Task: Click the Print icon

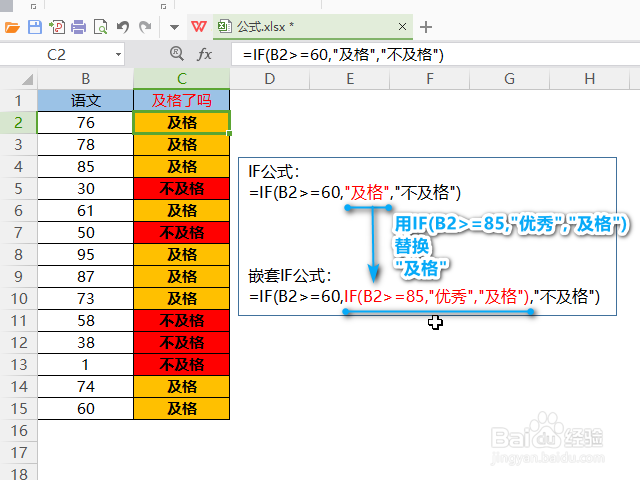Action: [x=78, y=27]
